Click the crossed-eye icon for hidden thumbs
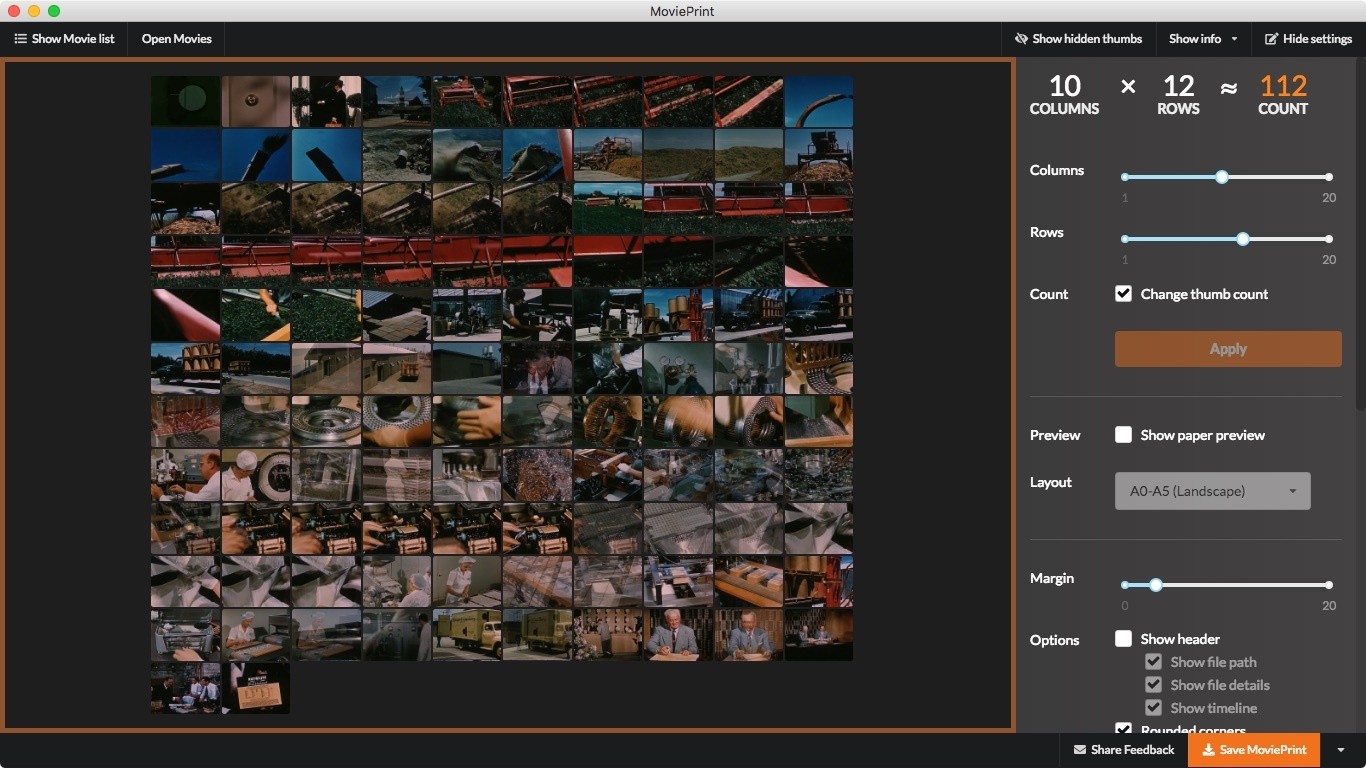The height and width of the screenshot is (768, 1366). [x=1021, y=39]
